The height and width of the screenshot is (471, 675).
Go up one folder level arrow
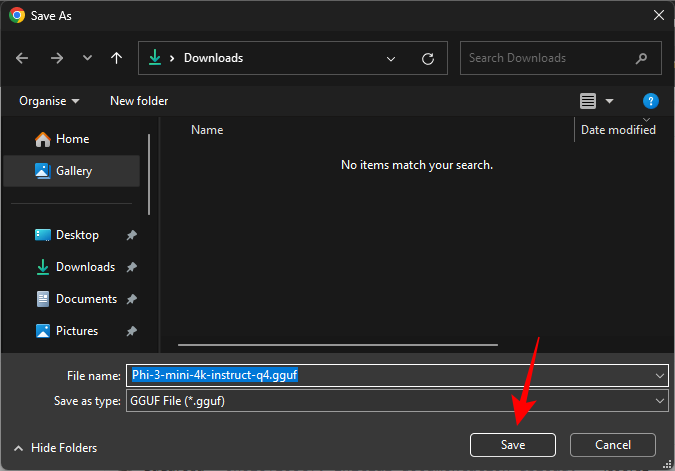pos(116,58)
